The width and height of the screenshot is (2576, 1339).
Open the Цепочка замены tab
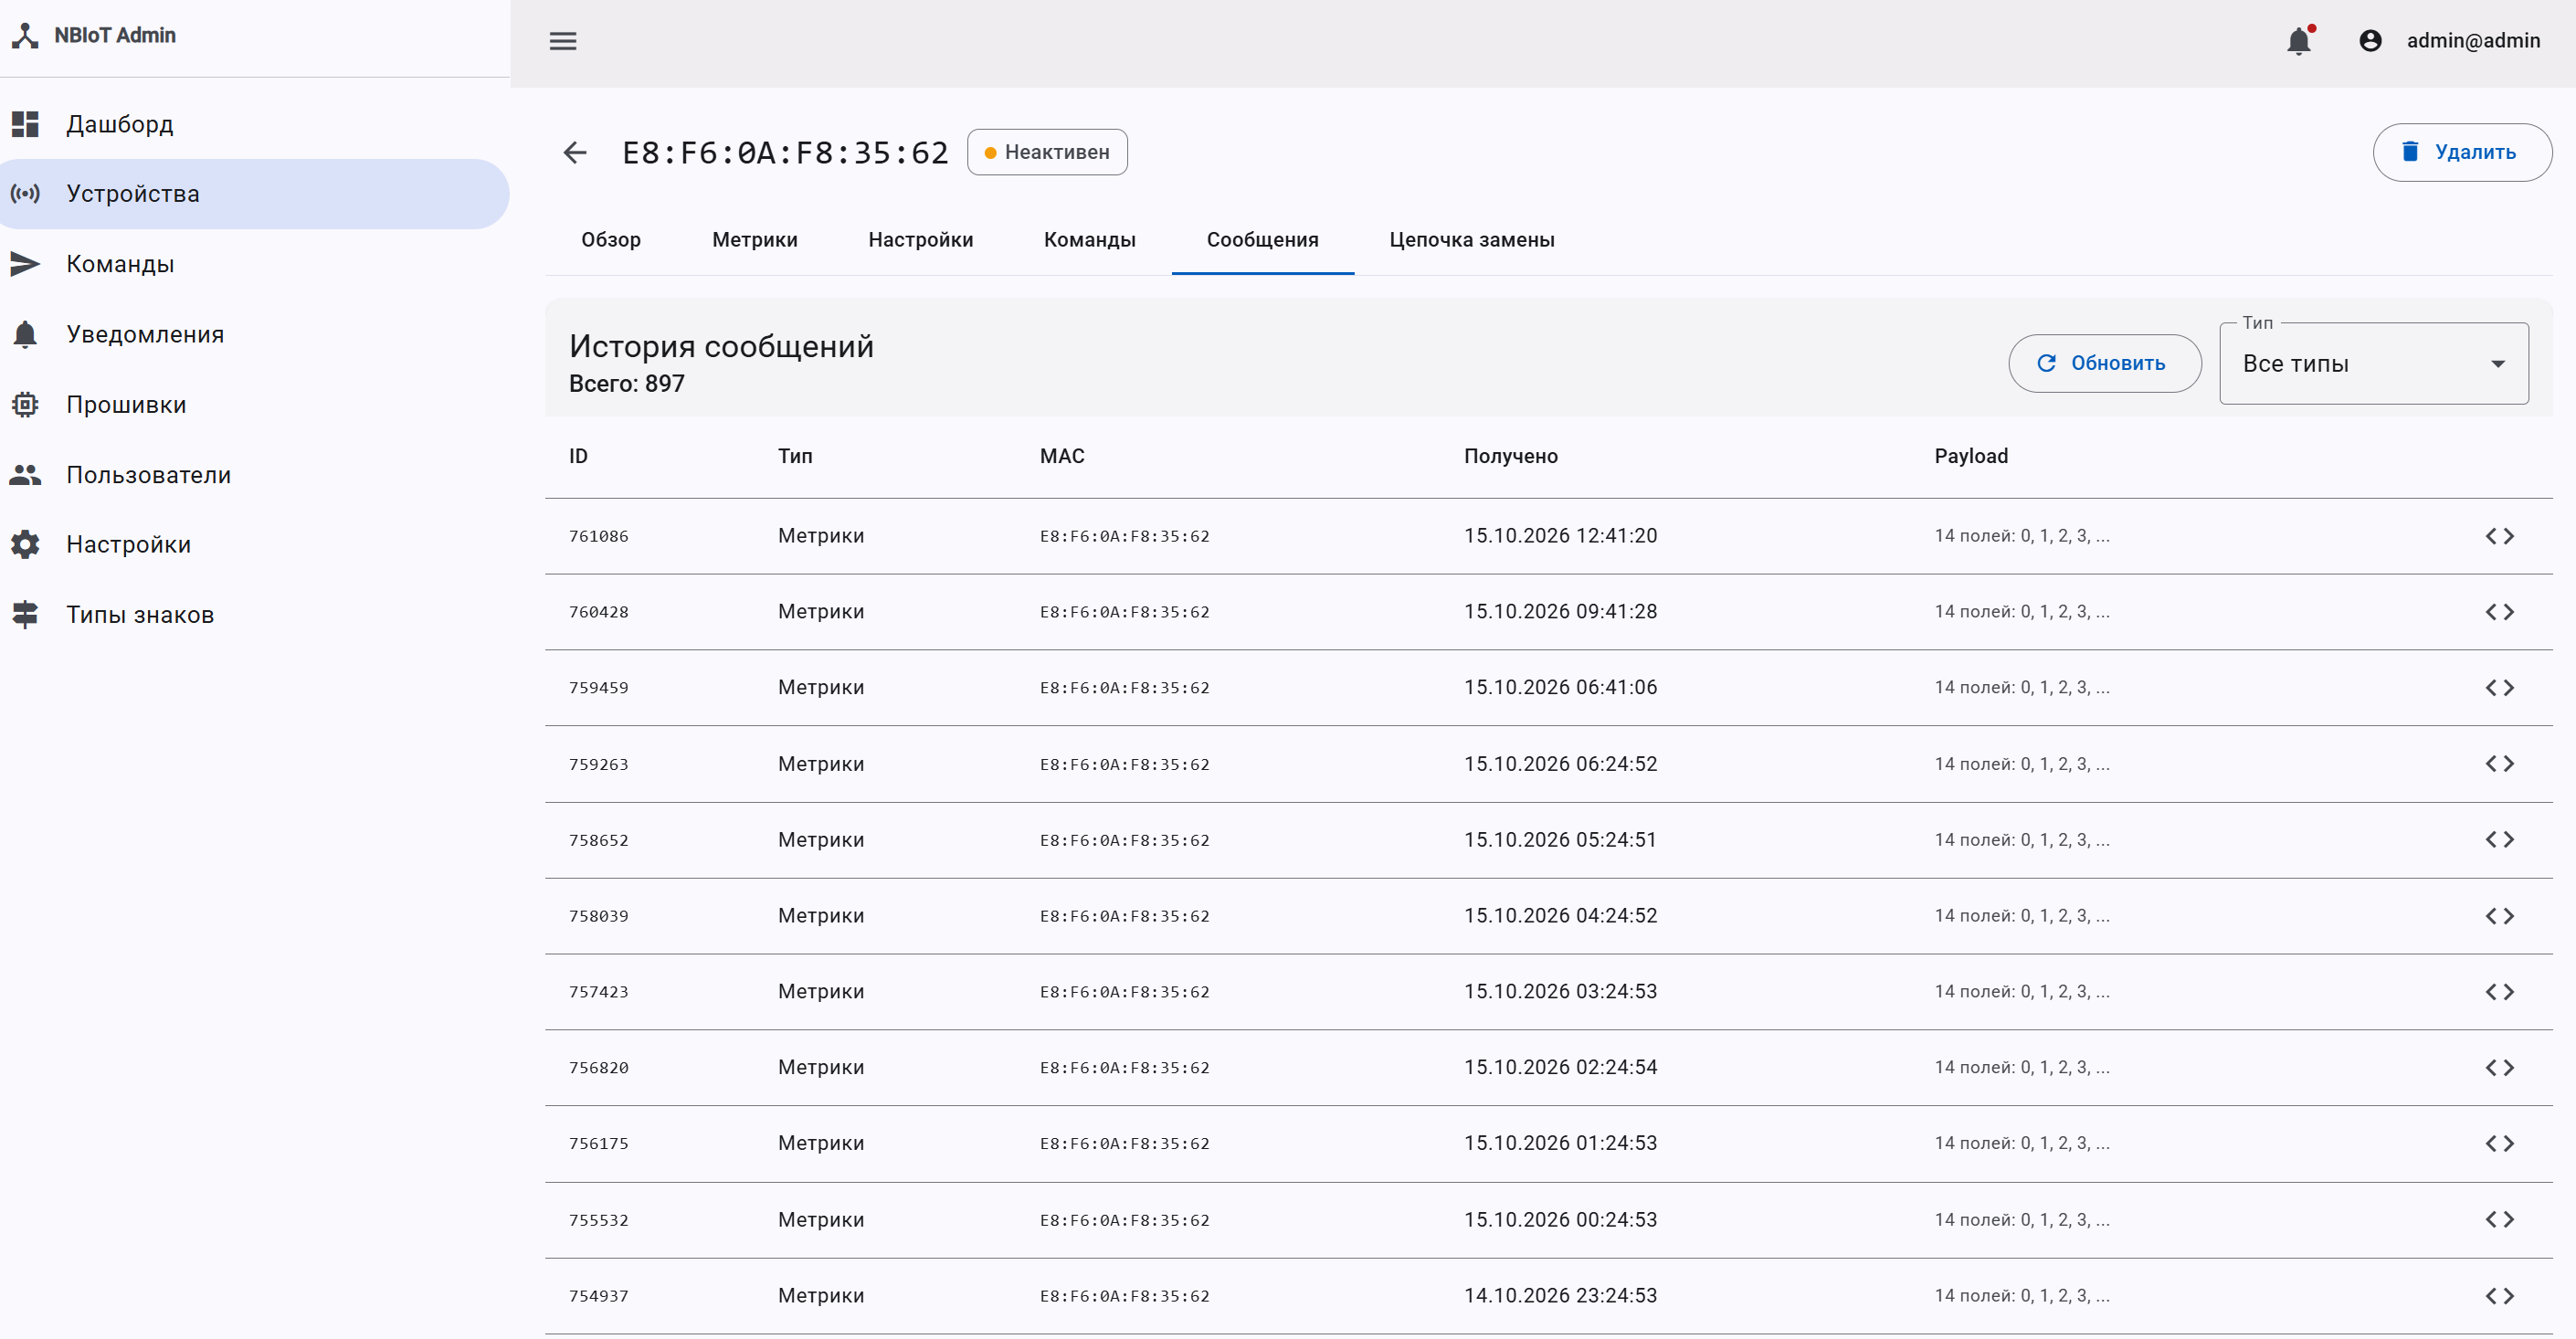coord(1471,240)
